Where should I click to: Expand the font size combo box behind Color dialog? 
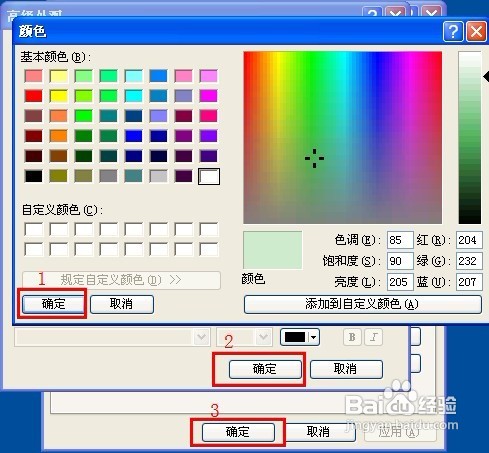(263, 337)
